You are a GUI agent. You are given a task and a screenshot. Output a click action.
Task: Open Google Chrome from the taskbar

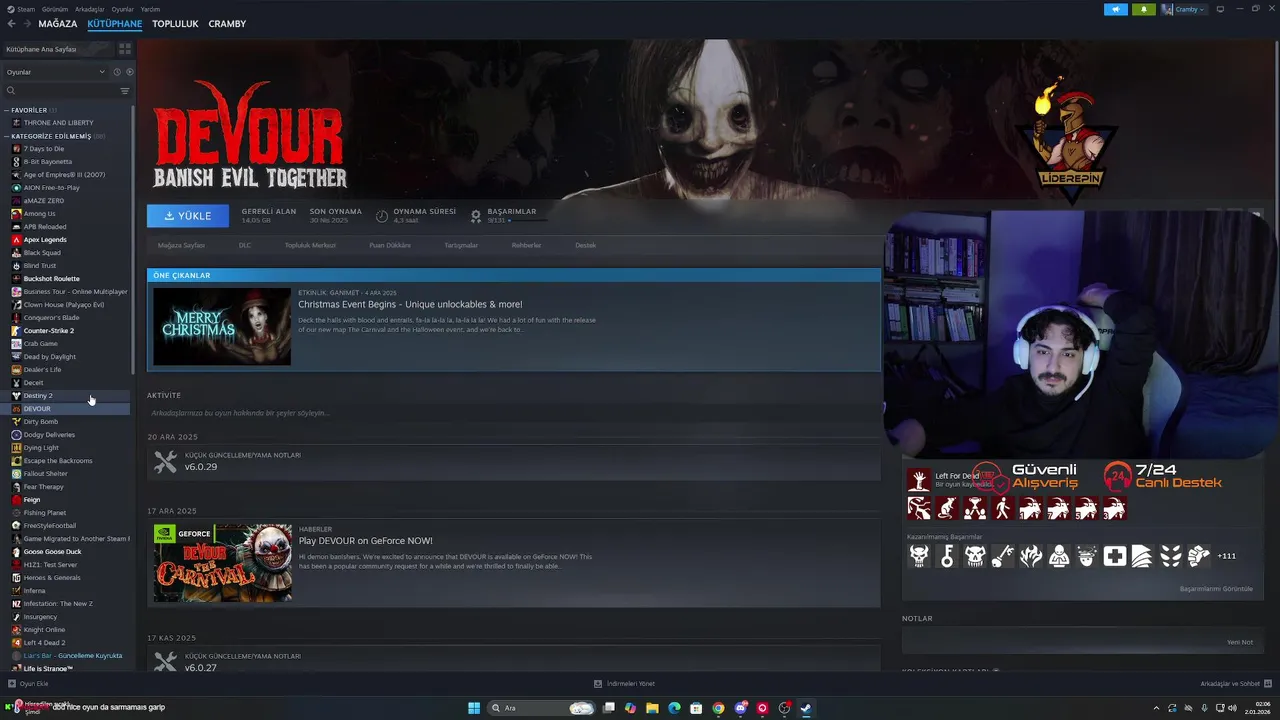click(718, 708)
